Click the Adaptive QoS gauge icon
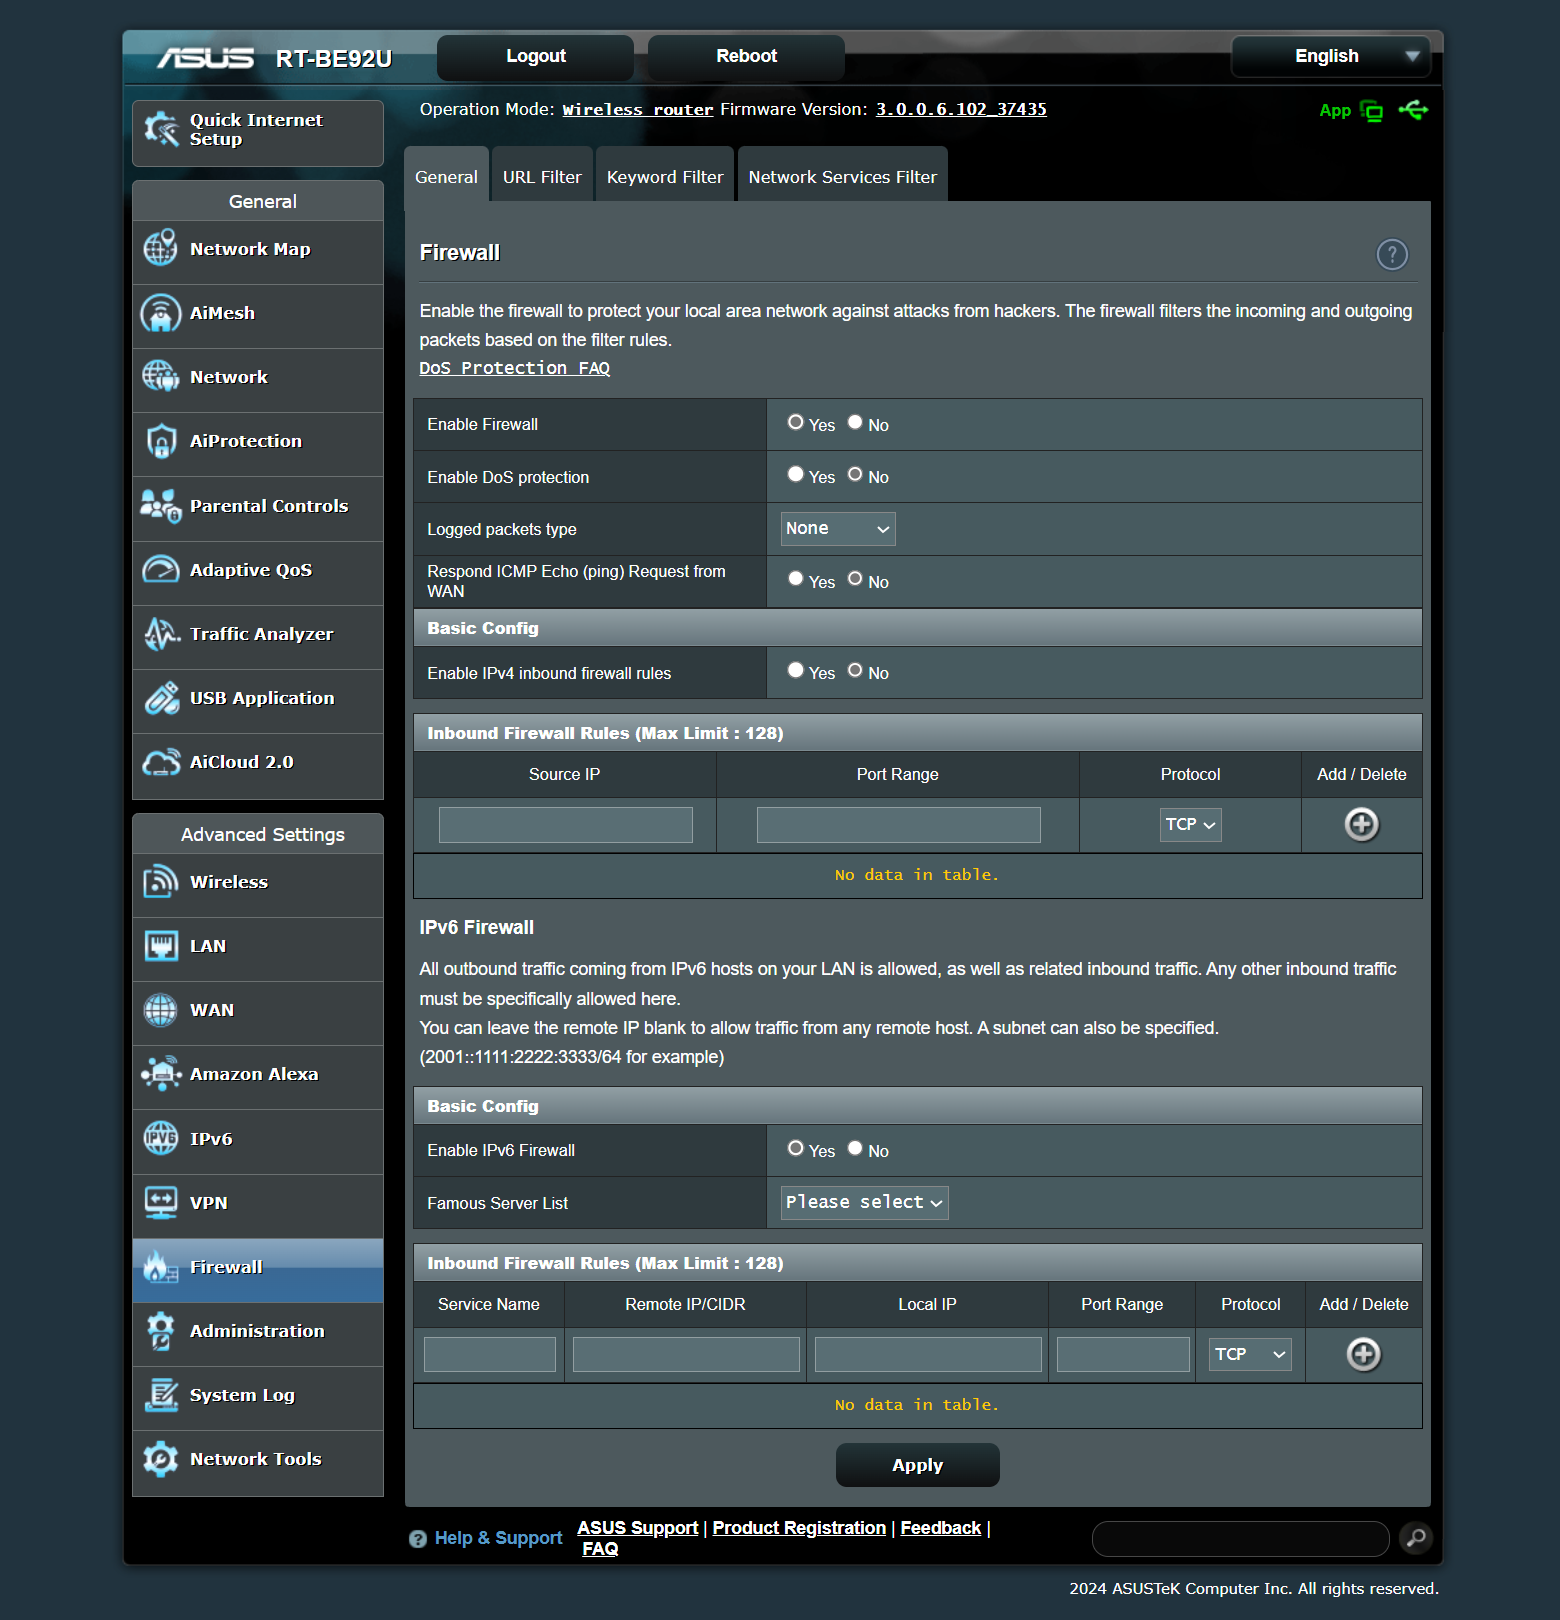This screenshot has width=1560, height=1620. [160, 569]
